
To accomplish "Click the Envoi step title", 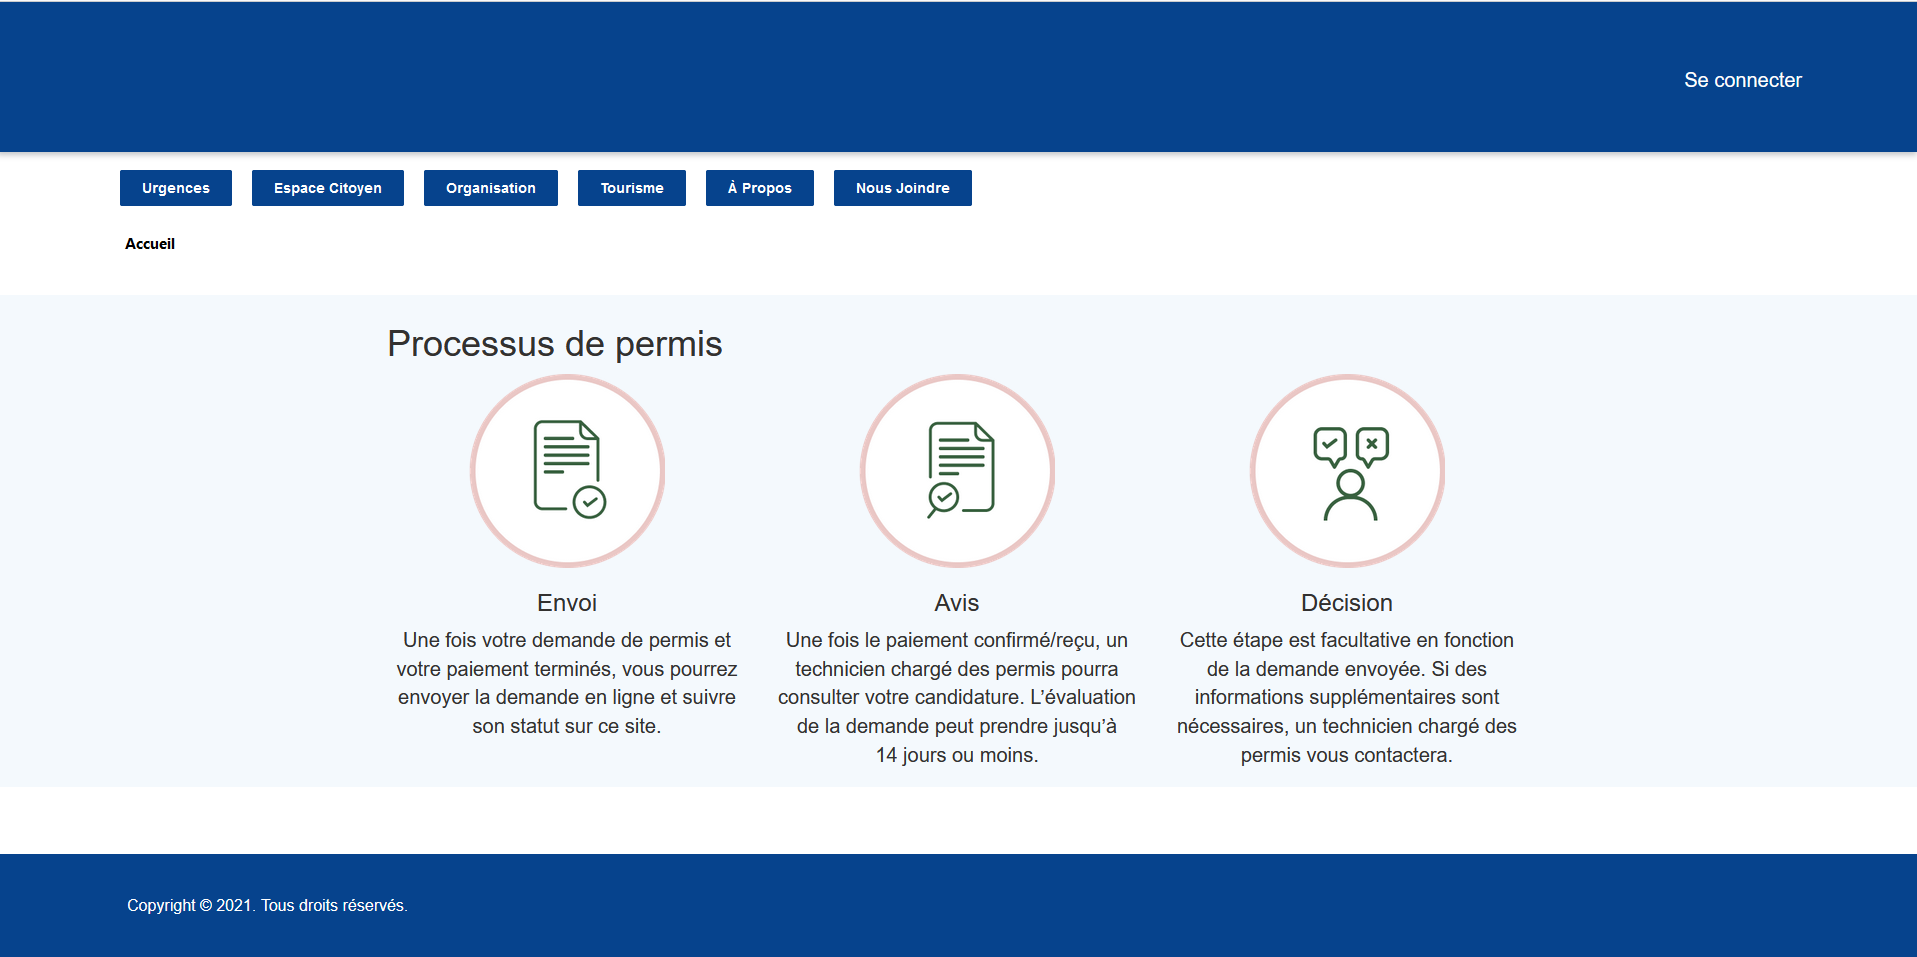I will tap(567, 603).
